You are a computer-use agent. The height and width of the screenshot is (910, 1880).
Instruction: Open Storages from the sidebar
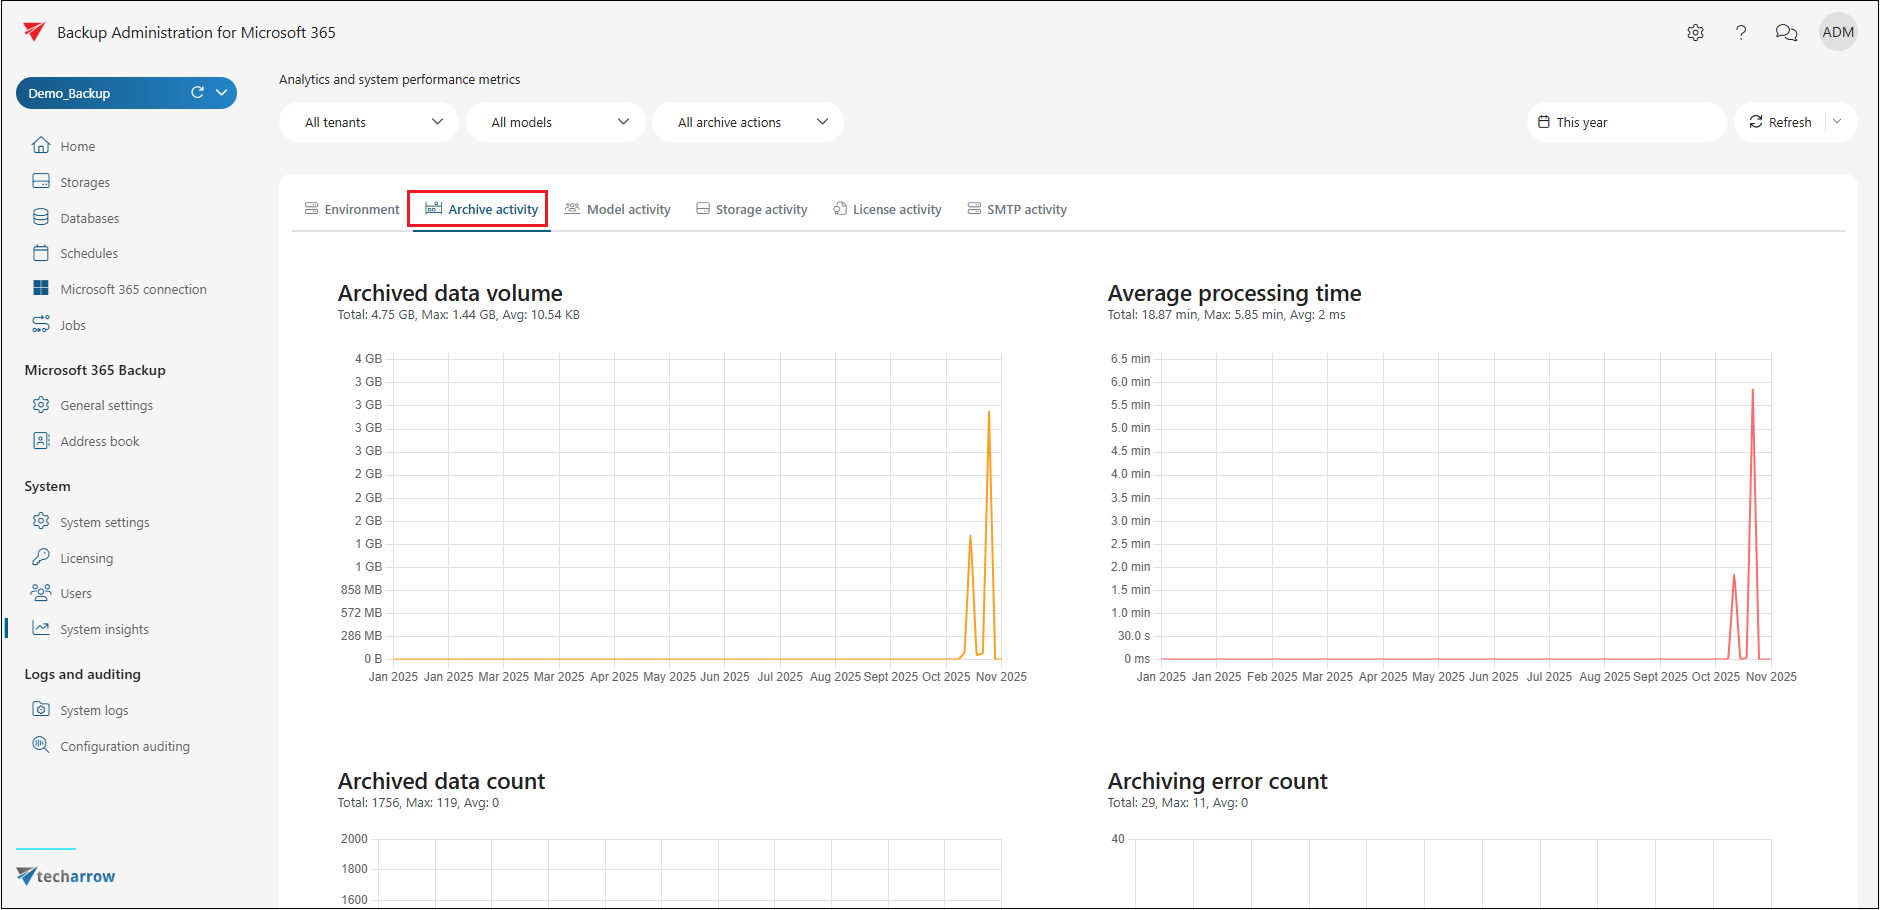coord(84,182)
